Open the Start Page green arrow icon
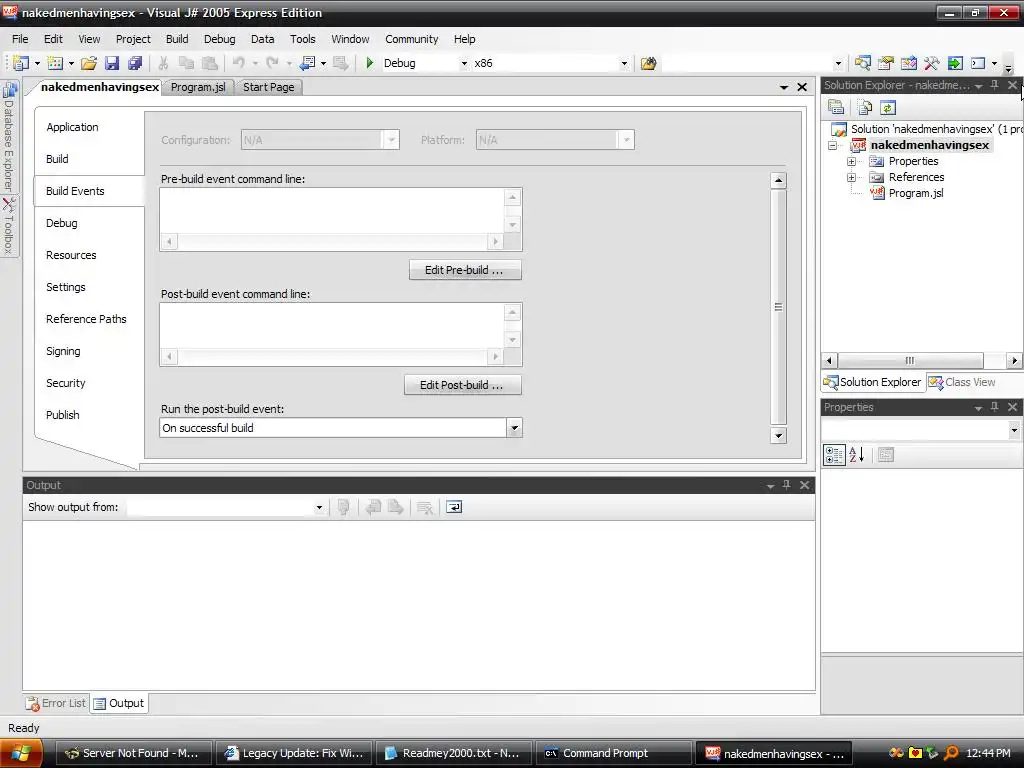This screenshot has height=768, width=1024. [955, 63]
